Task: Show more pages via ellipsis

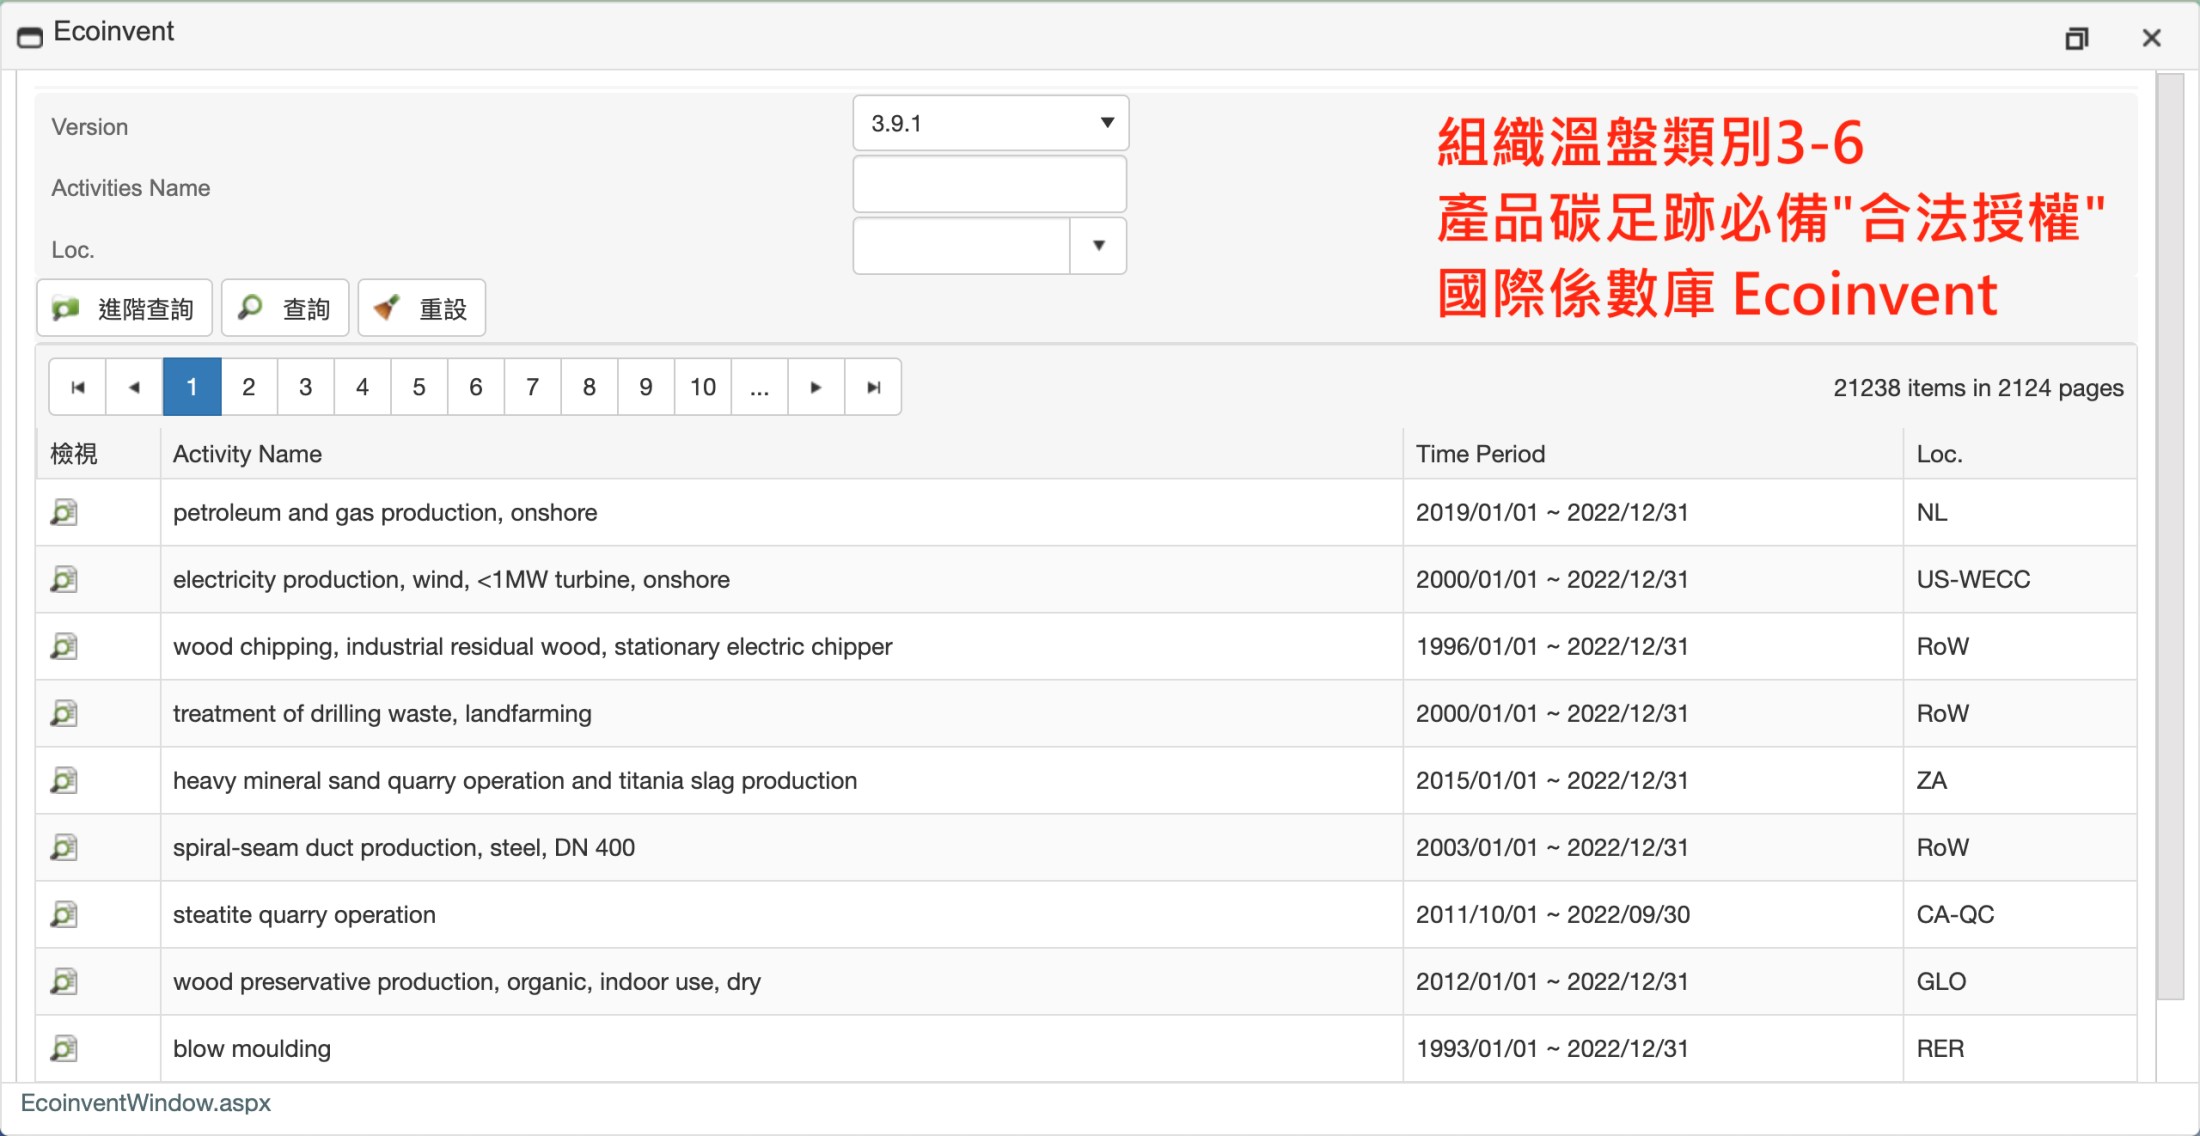Action: tap(760, 387)
